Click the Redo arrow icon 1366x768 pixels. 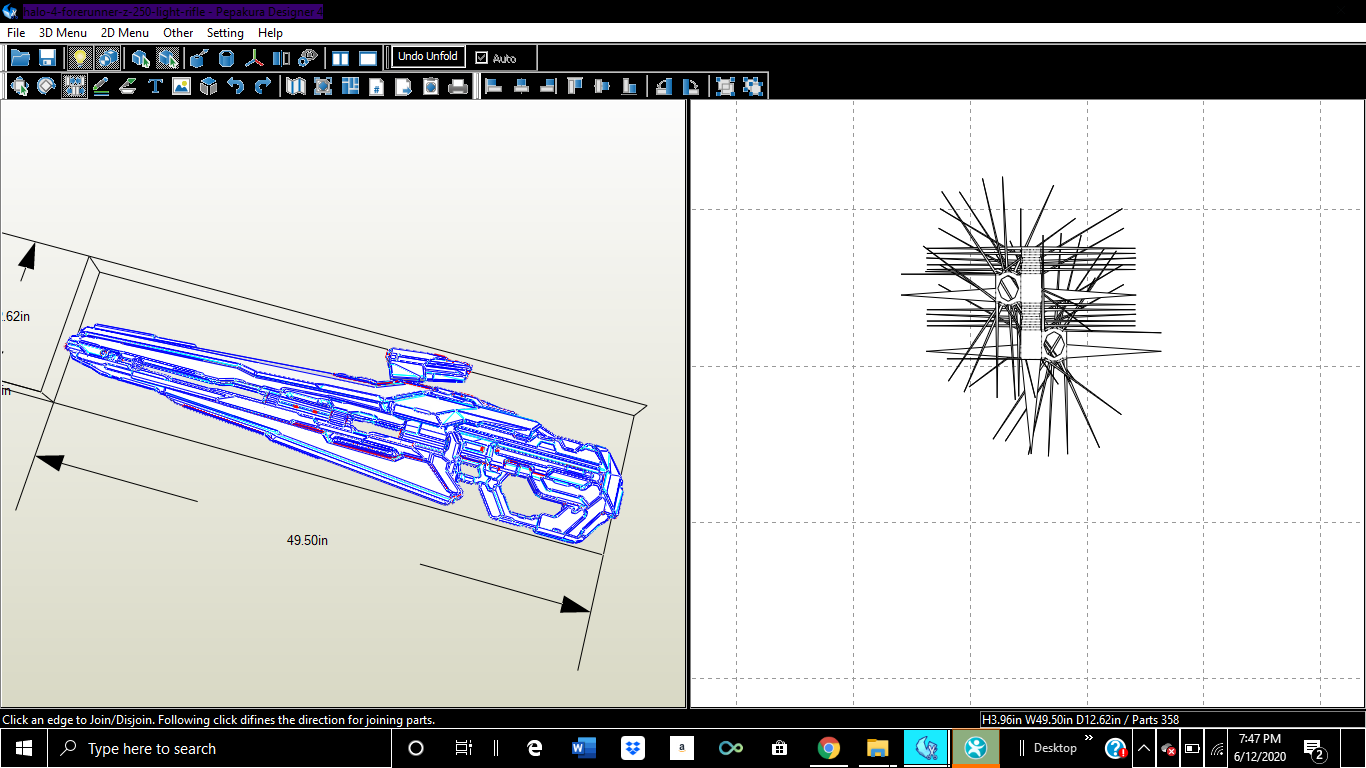pos(262,87)
